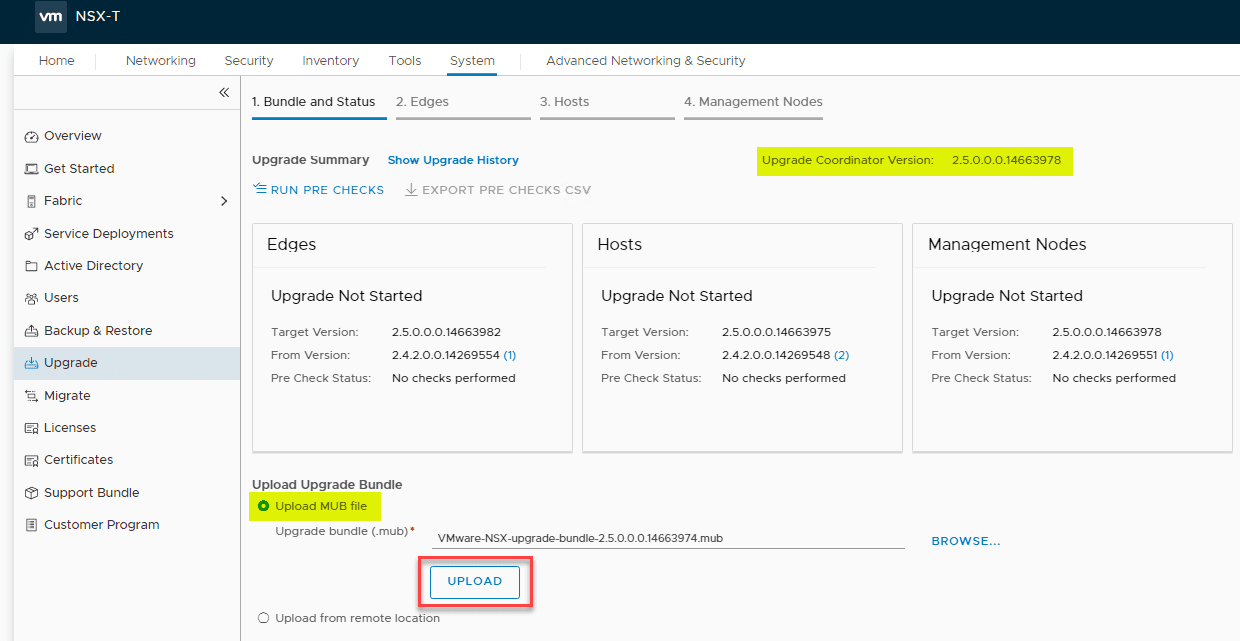
Task: Click the Support Bundle box icon
Action: coord(30,492)
